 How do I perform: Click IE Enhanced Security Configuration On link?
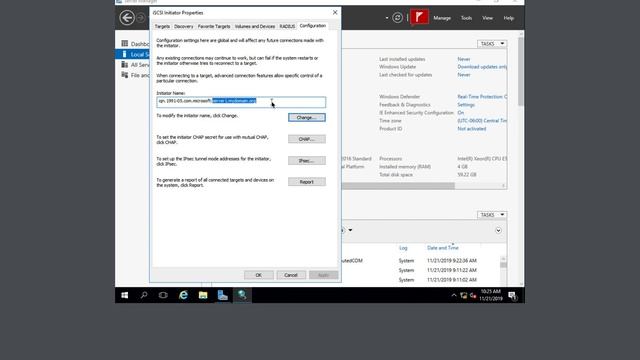click(461, 113)
